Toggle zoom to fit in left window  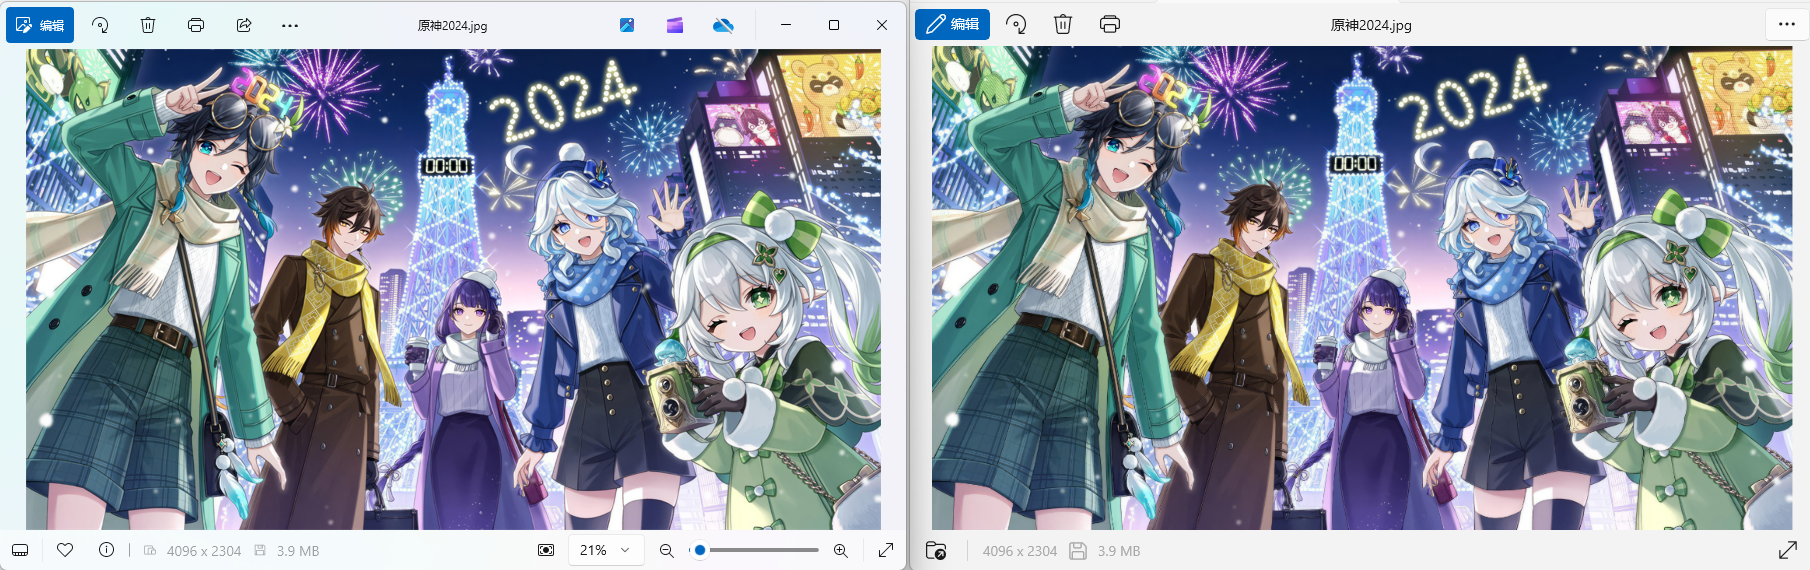546,550
